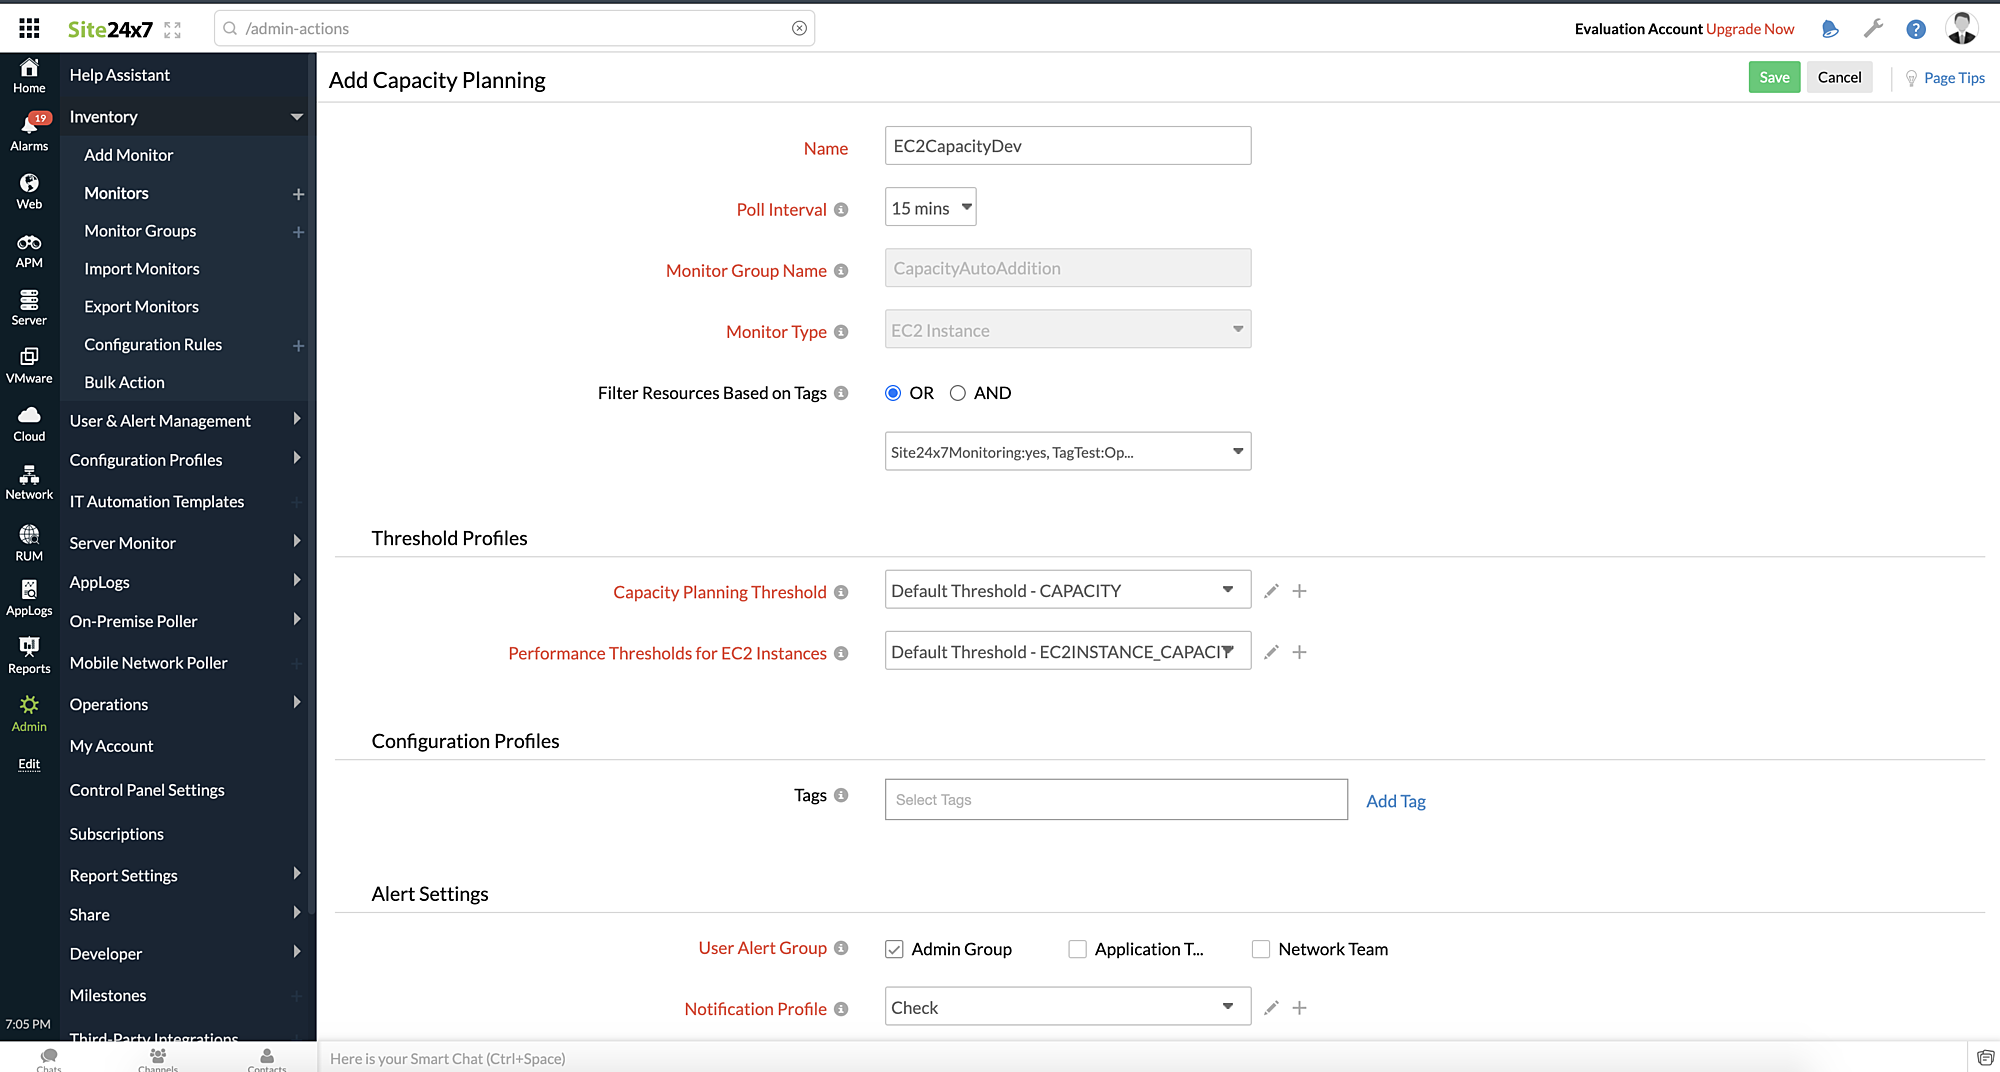
Task: Edit the Capacity Planning Threshold profile pencil icon
Action: click(1270, 591)
